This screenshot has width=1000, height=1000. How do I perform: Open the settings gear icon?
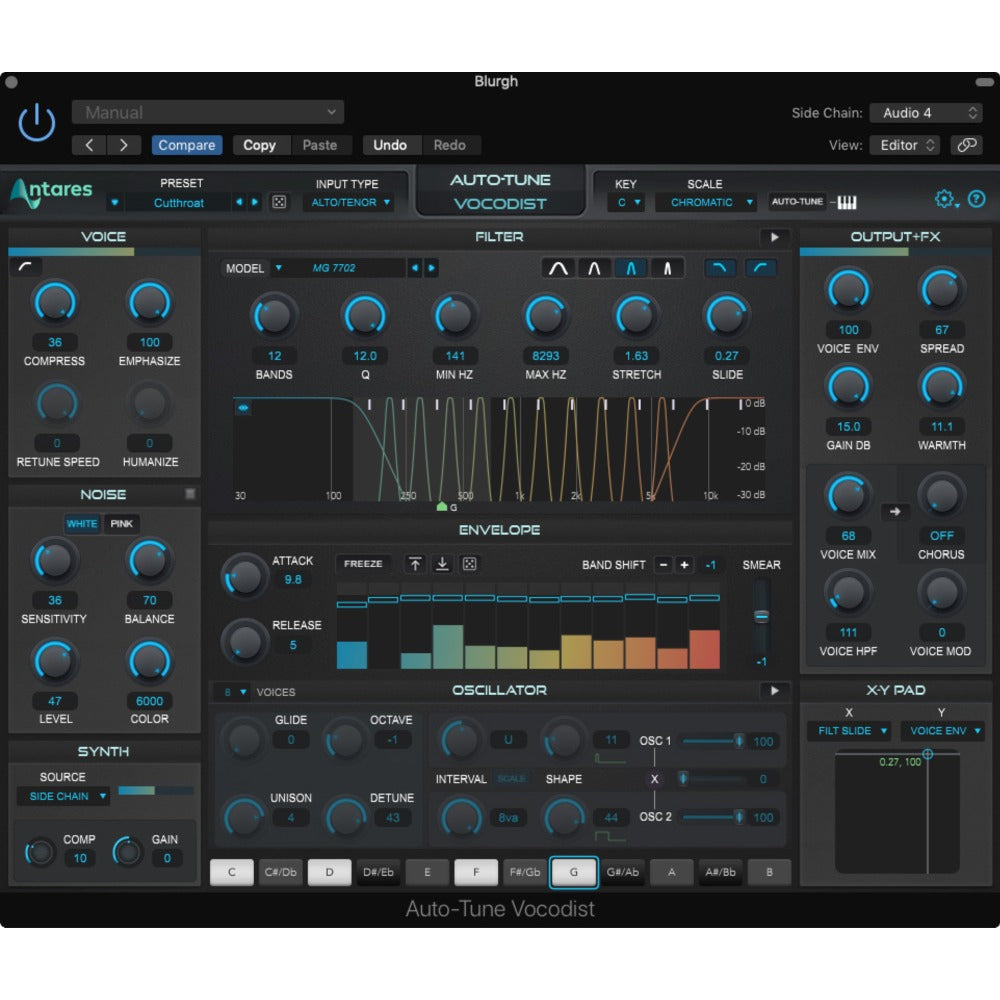point(944,199)
